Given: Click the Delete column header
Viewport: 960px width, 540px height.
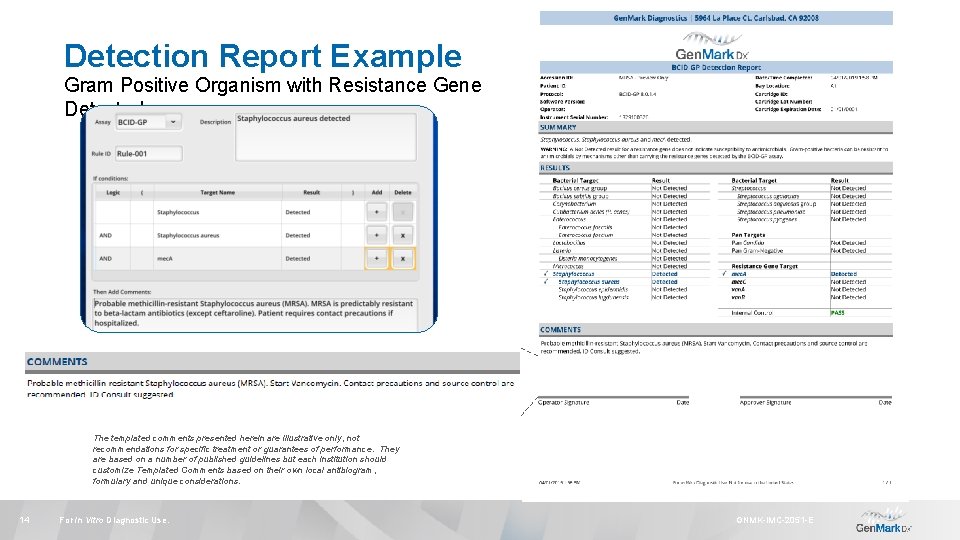Looking at the screenshot, I should (x=403, y=192).
